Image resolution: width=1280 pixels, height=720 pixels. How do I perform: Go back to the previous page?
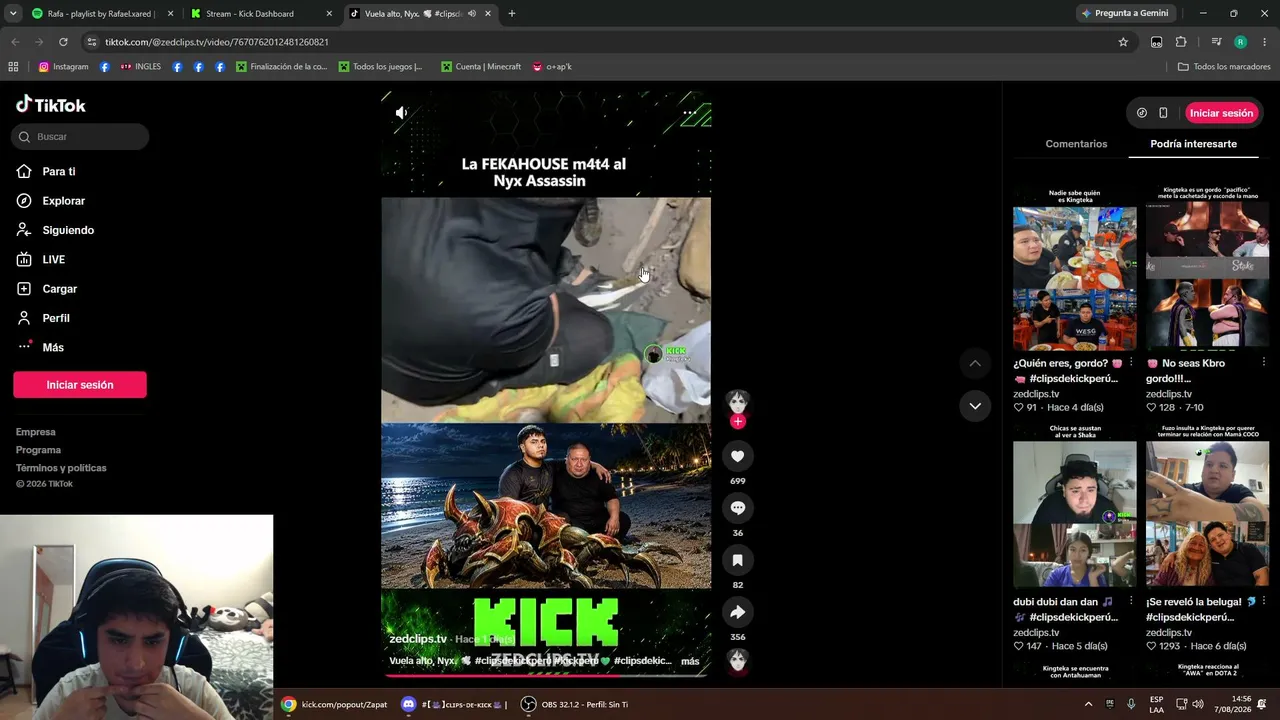[15, 42]
